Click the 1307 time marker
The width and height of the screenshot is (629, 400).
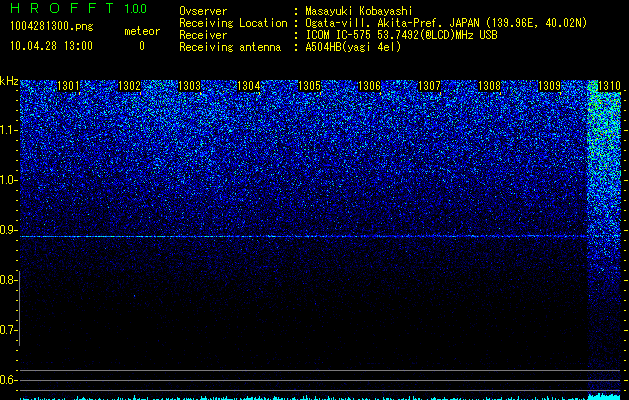click(x=429, y=86)
